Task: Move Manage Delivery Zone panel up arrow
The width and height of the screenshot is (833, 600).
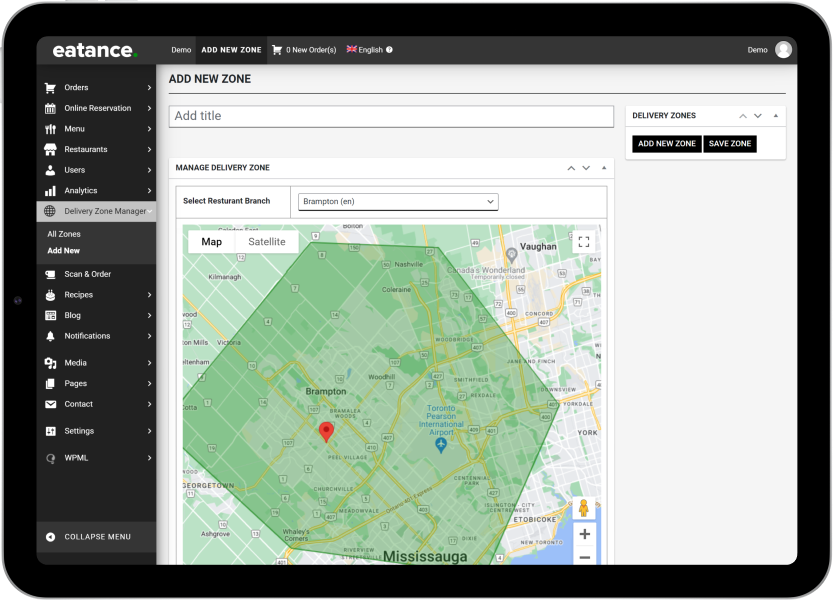Action: pos(571,168)
